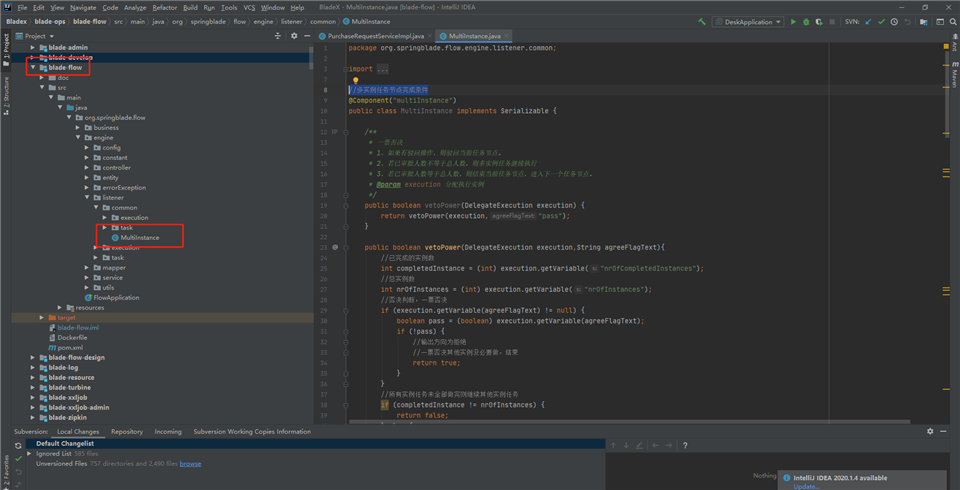The height and width of the screenshot is (490, 960).
Task: Expand the resources folder
Action: pos(59,307)
